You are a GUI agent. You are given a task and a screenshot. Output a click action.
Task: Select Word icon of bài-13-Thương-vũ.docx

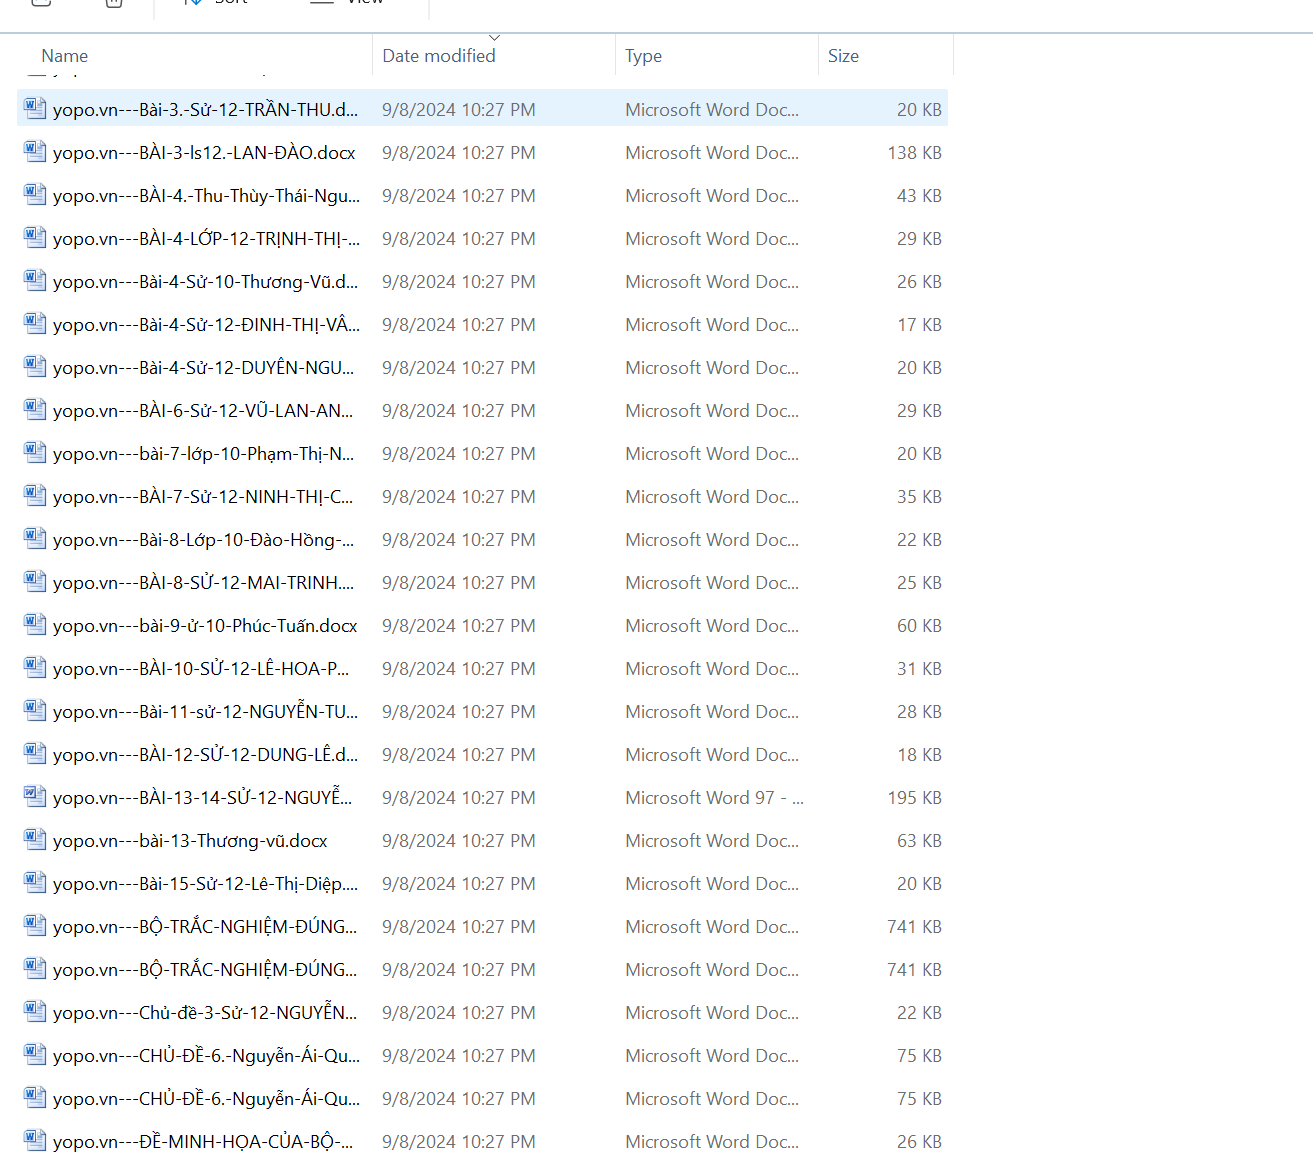(x=35, y=840)
